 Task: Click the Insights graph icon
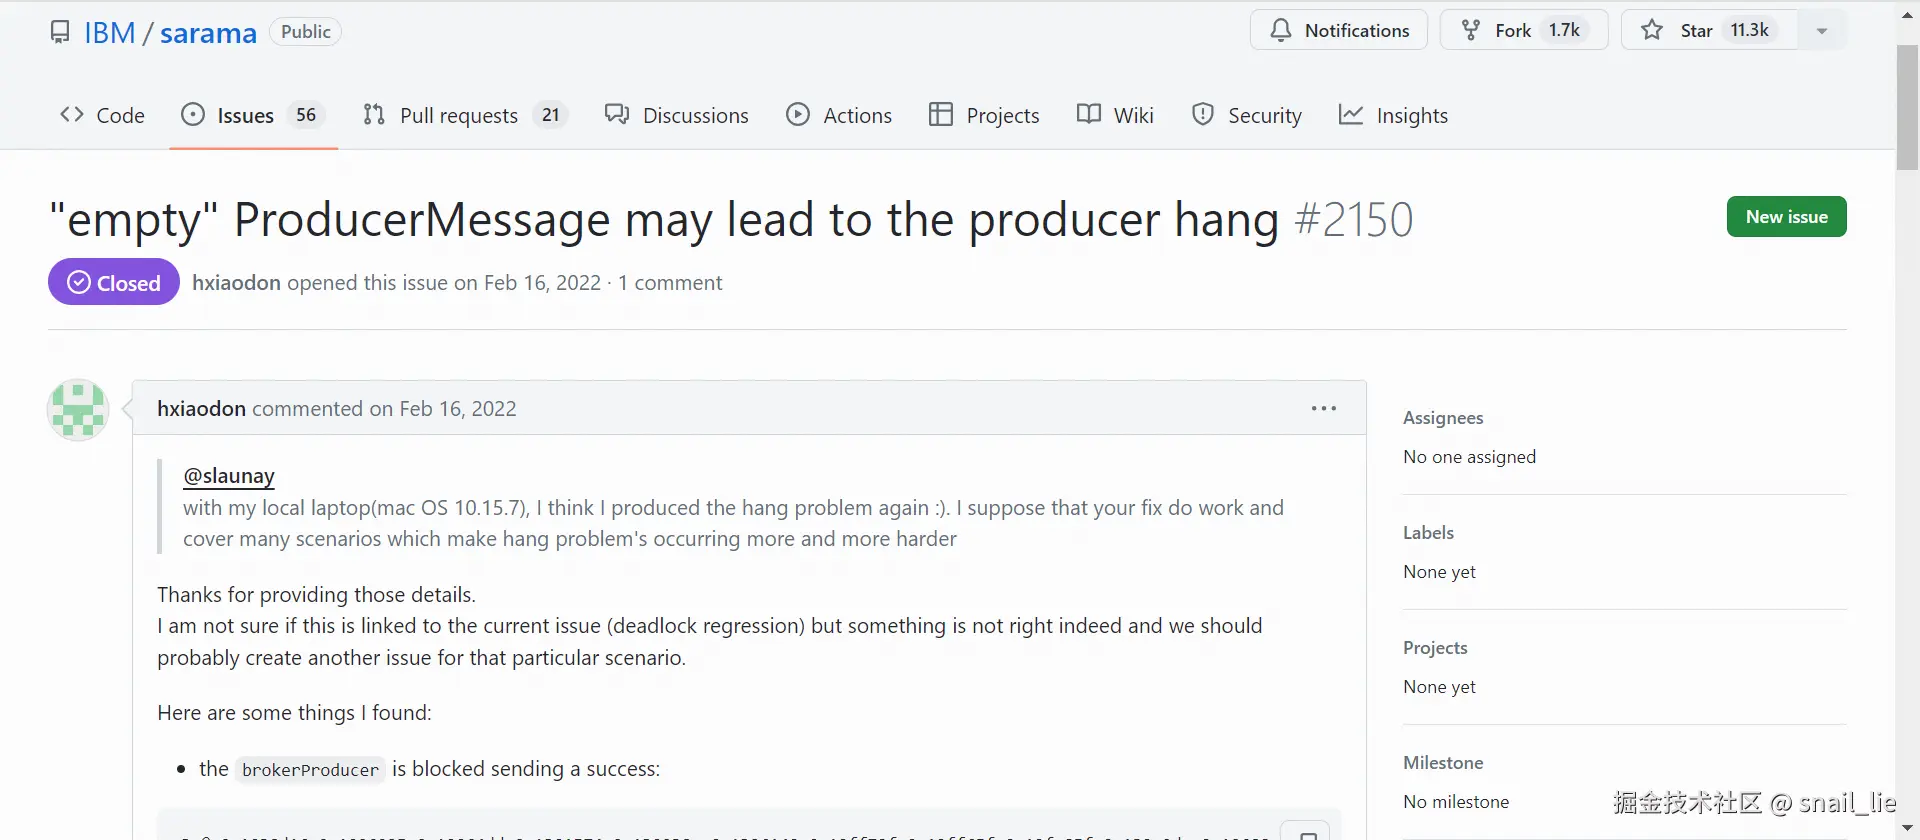pyautogui.click(x=1352, y=114)
